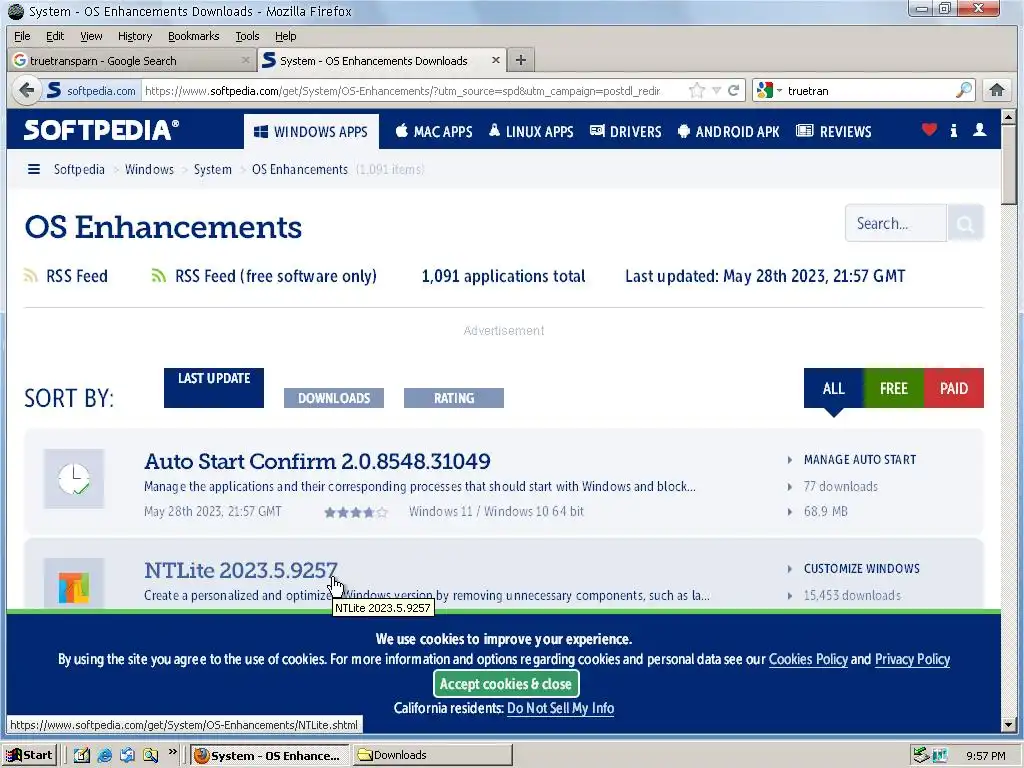Click Internet Explorer quick launch icon
The image size is (1024, 768).
104,755
